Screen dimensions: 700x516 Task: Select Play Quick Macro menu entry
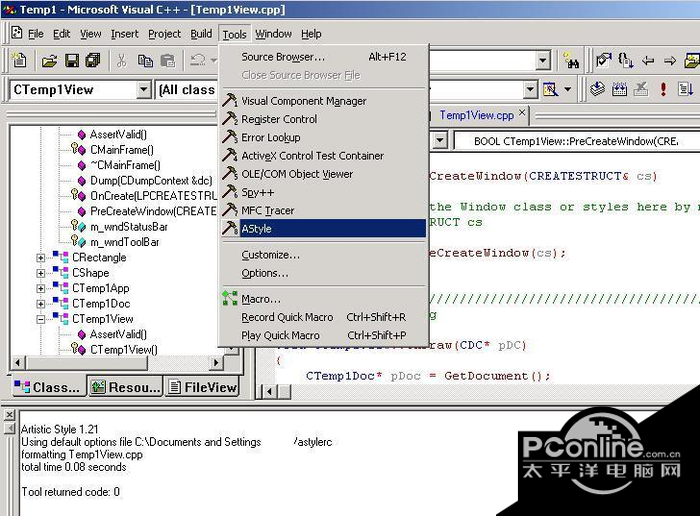(324, 335)
